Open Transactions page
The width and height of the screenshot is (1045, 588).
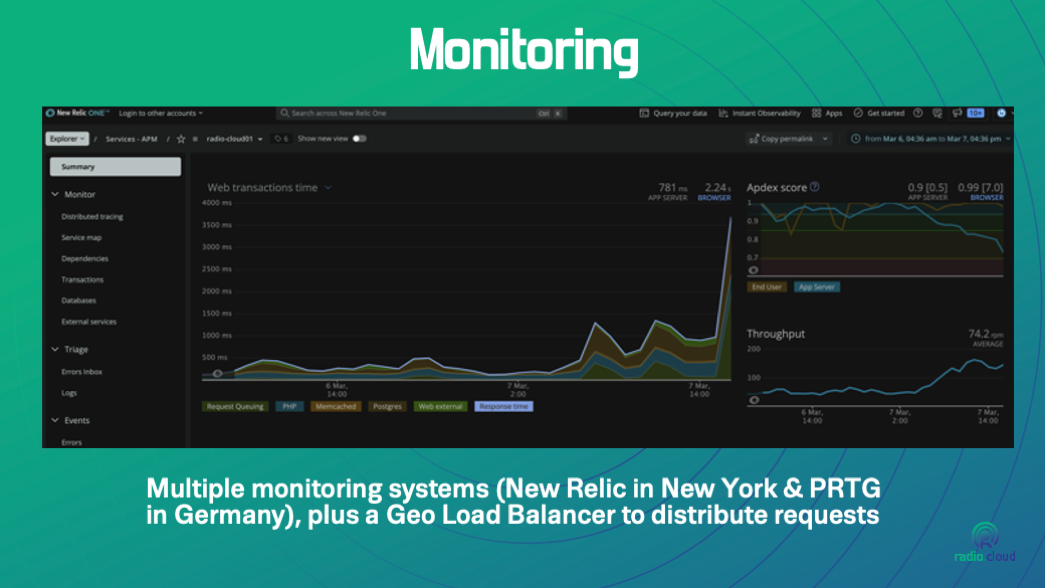tap(83, 280)
